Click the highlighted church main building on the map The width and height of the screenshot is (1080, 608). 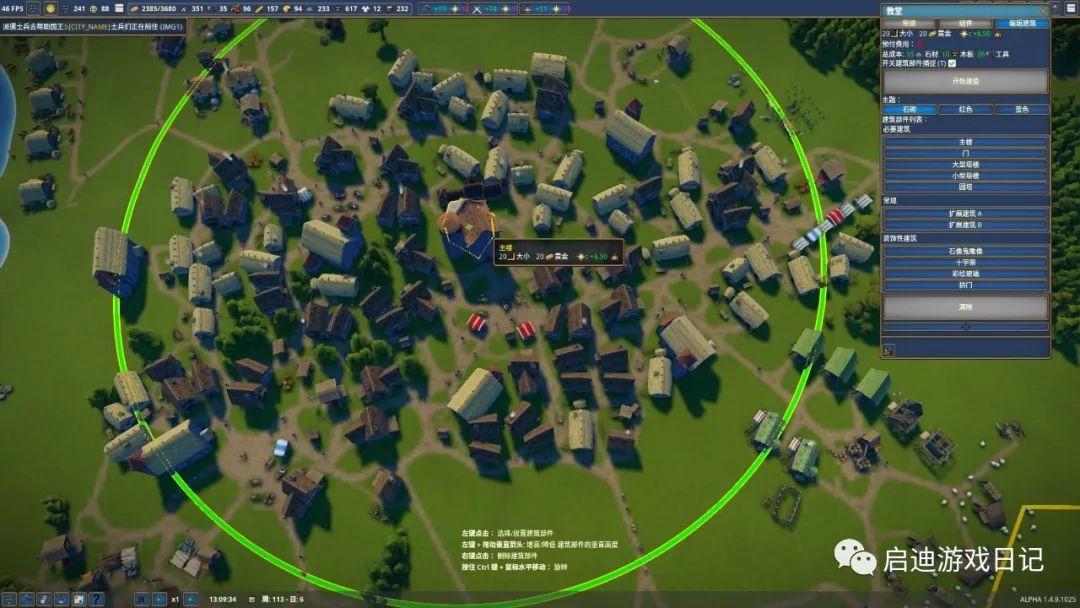[468, 229]
